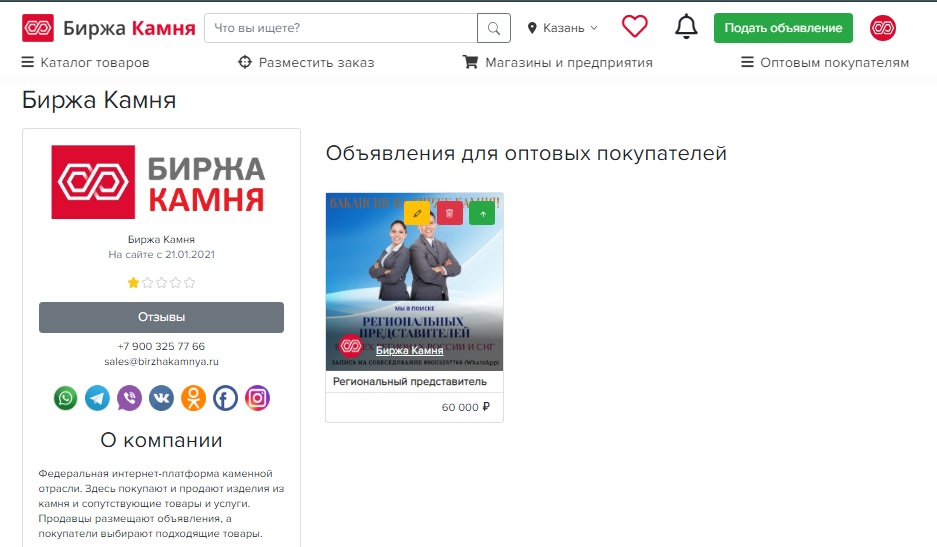Open notifications bell icon
The height and width of the screenshot is (547, 937).
(x=686, y=27)
